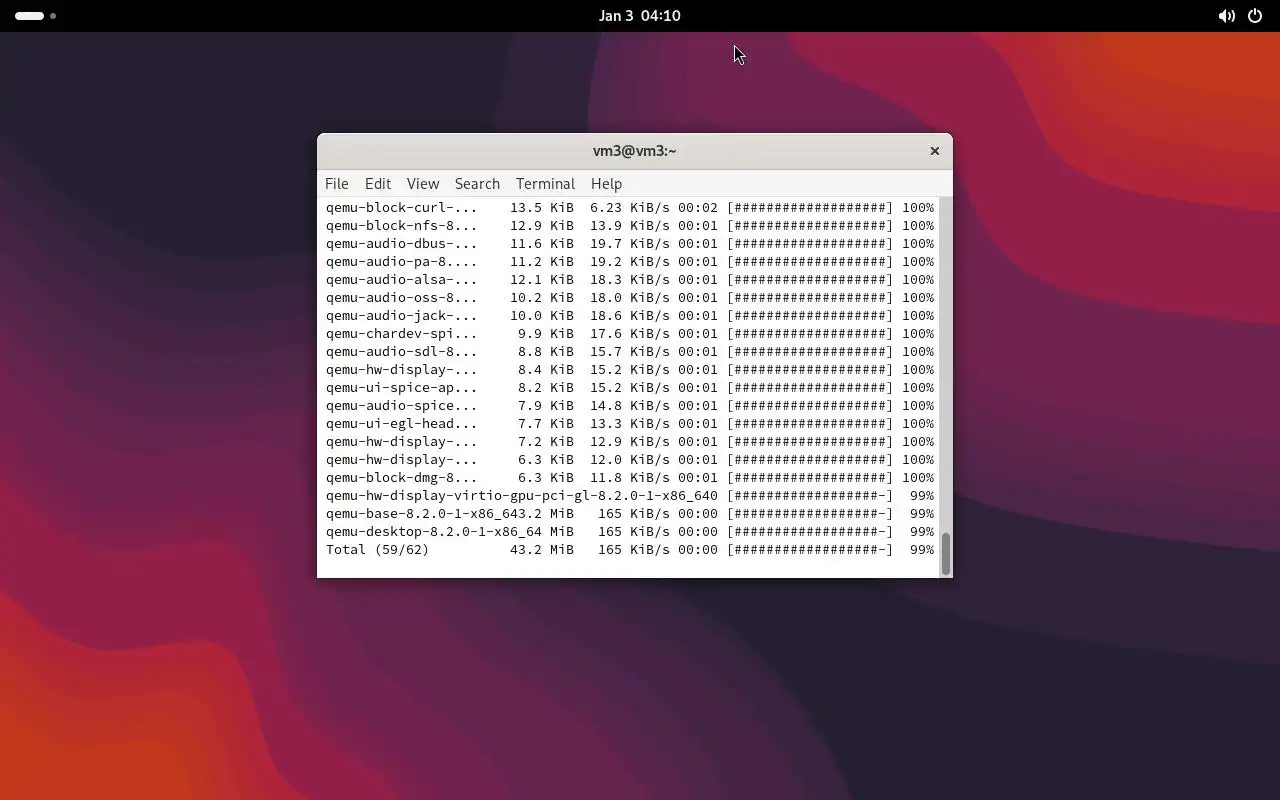The width and height of the screenshot is (1280, 800).
Task: Click the qemu-hw-display-virtio-gpu-pci-gl line
Action: 630,496
